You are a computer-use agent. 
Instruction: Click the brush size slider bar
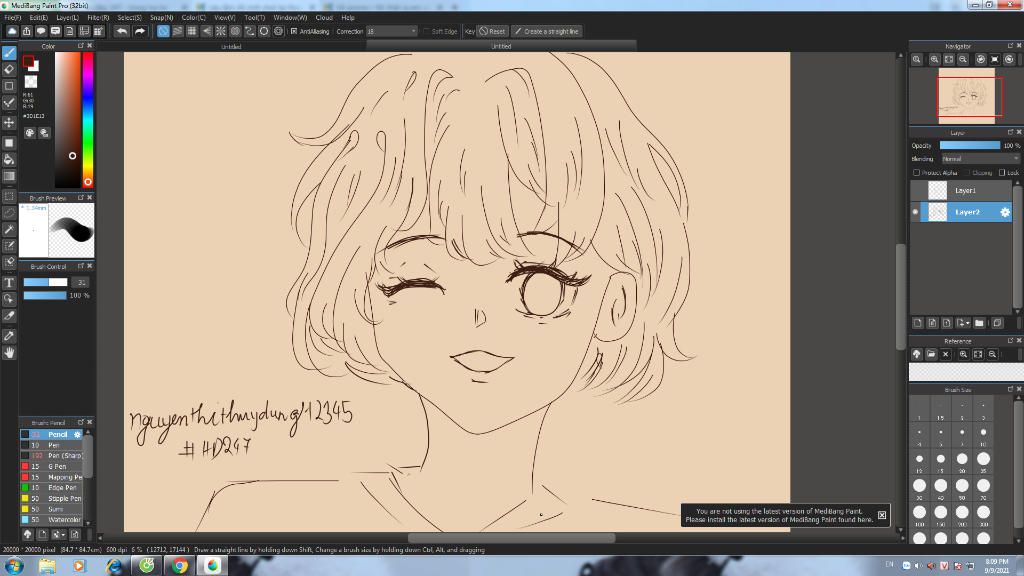[x=45, y=282]
